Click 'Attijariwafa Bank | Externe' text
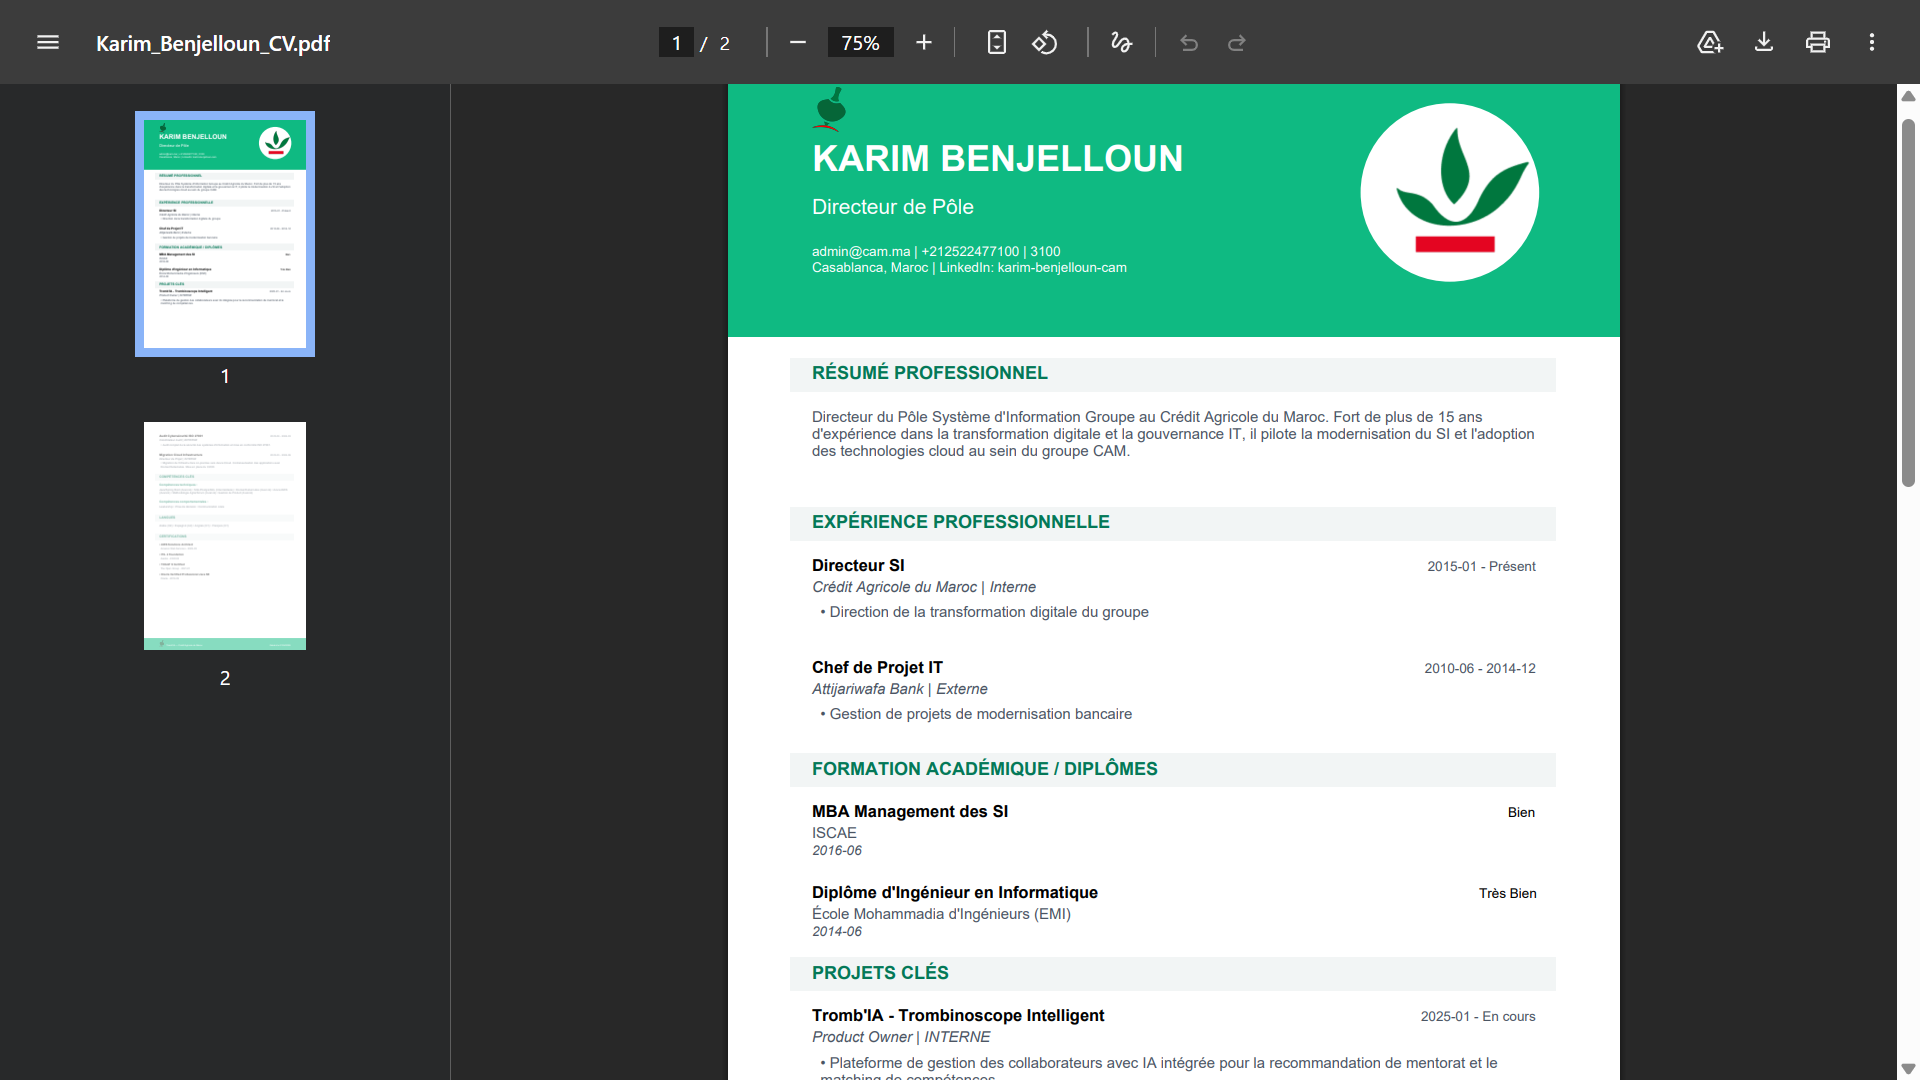The image size is (1920, 1080). (900, 689)
